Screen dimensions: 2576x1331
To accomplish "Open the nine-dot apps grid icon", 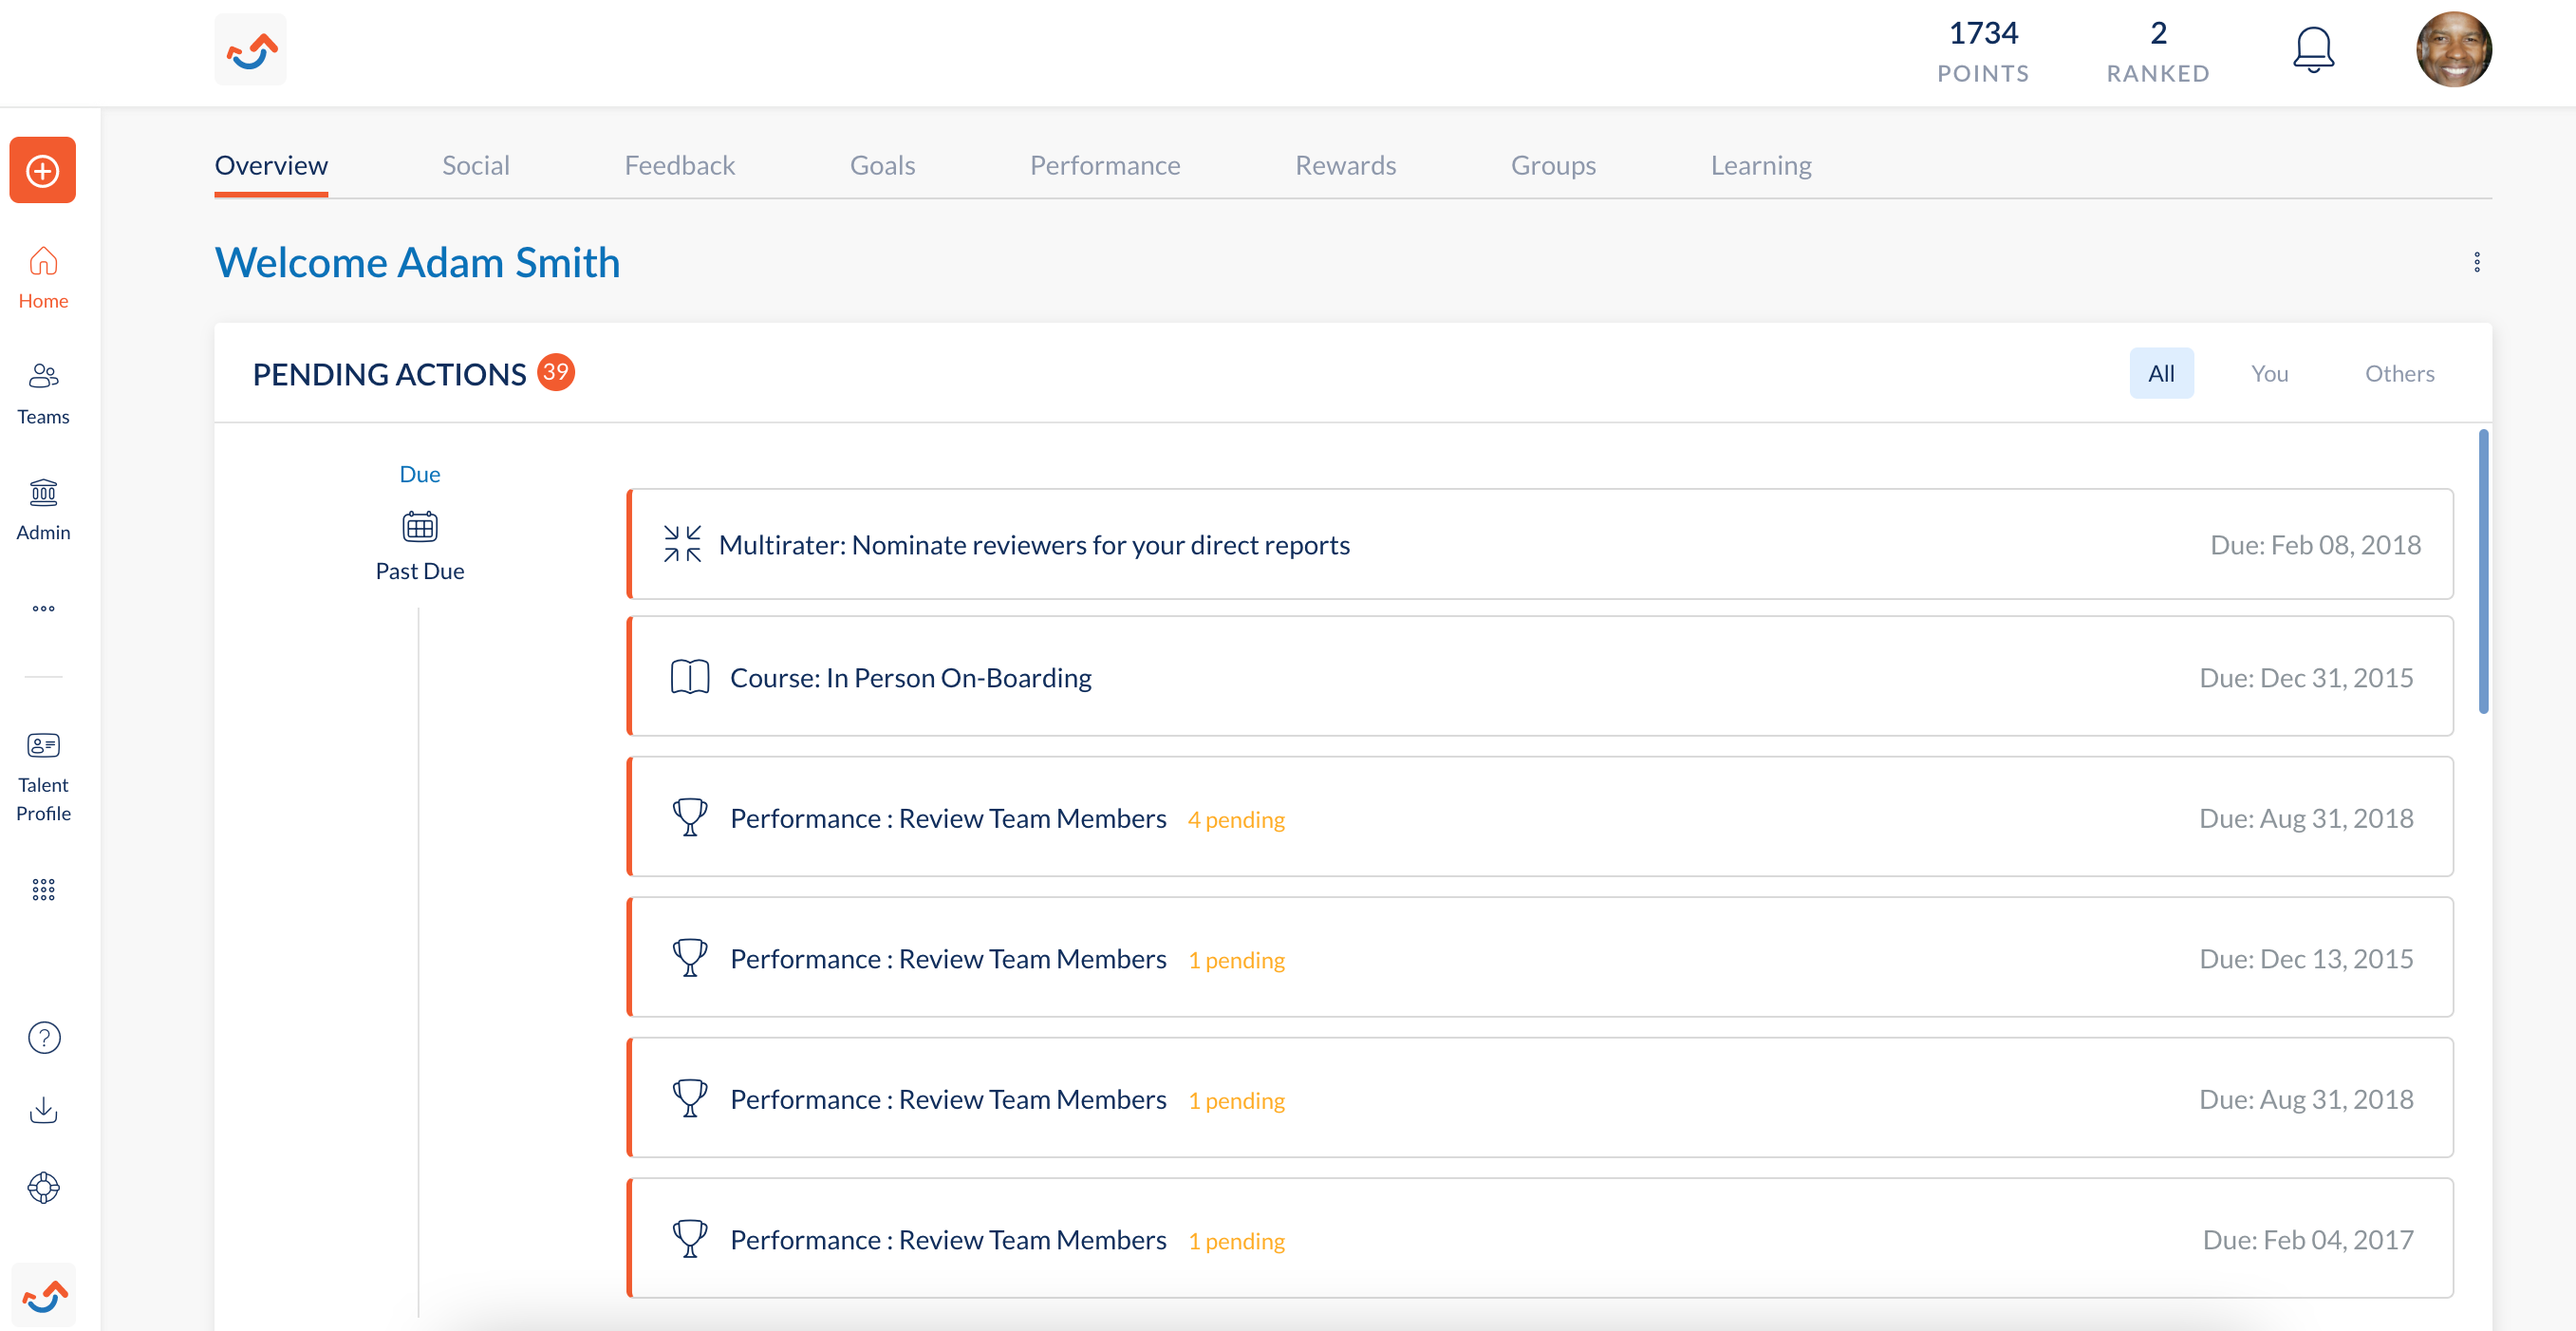I will point(43,889).
